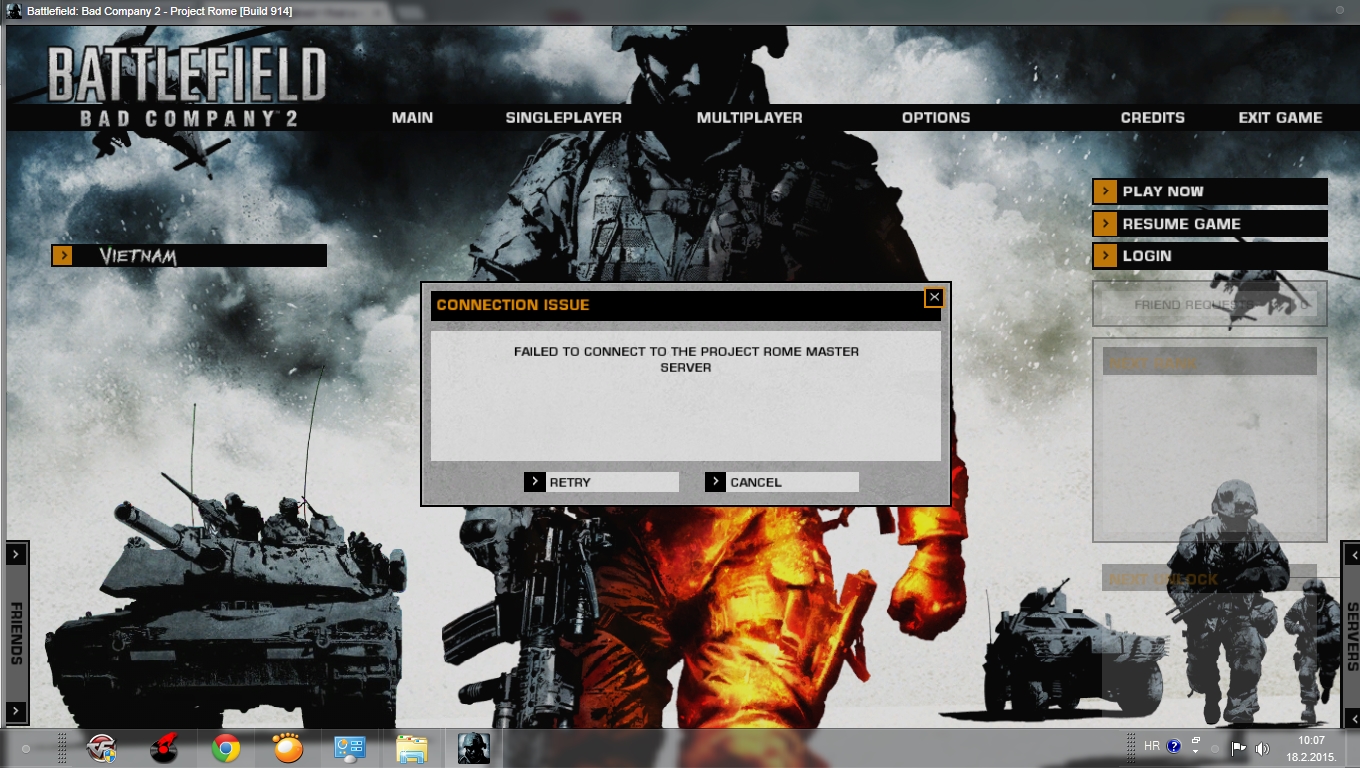Click the NEXT UNLOCK header

(x=1210, y=579)
